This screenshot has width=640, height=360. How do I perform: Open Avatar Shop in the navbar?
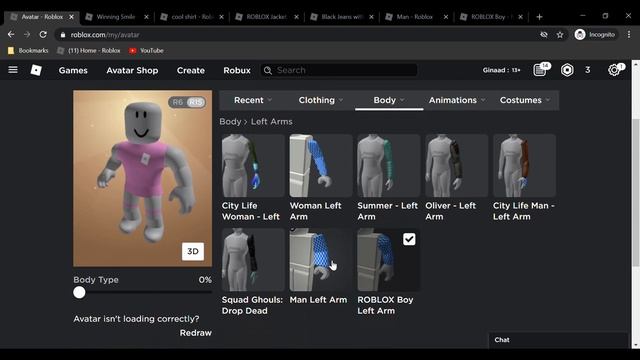point(132,70)
